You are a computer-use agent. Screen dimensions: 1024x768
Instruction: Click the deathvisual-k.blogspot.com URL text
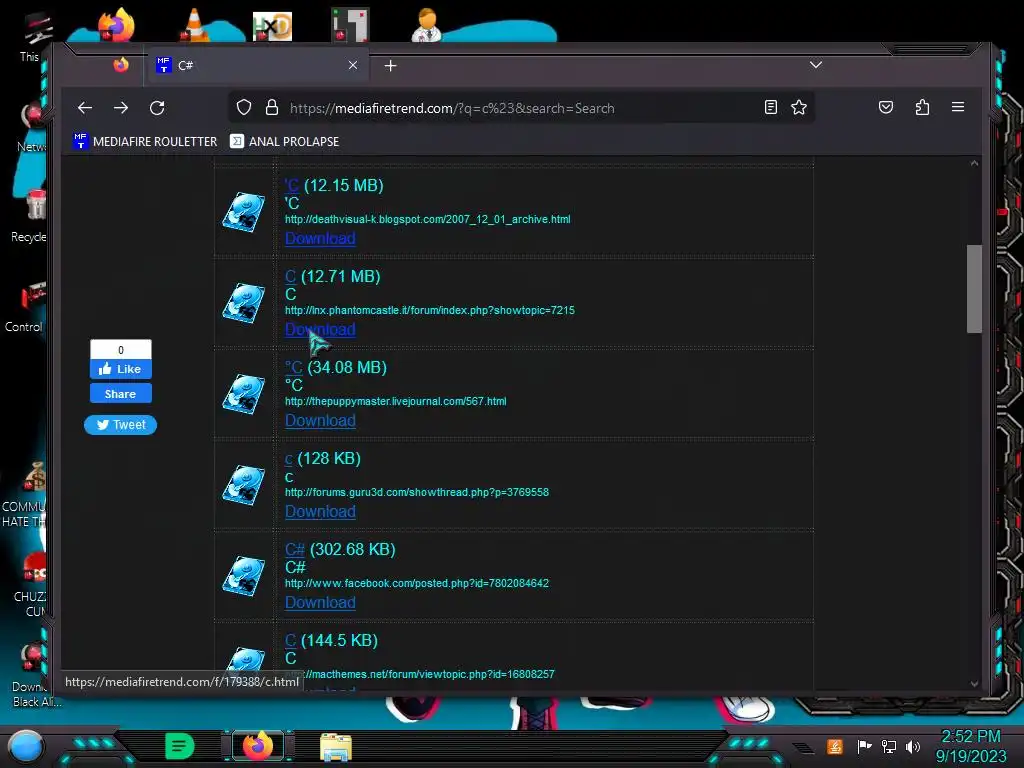pyautogui.click(x=428, y=219)
